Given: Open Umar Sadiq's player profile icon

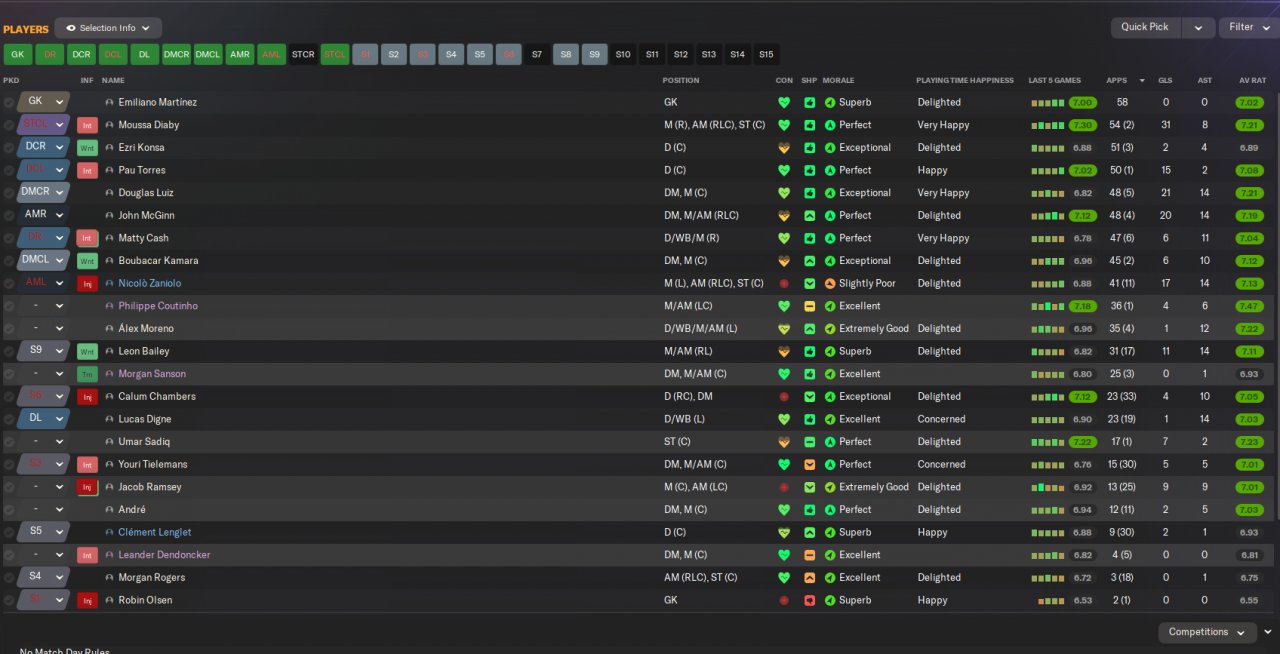Looking at the screenshot, I should point(109,442).
